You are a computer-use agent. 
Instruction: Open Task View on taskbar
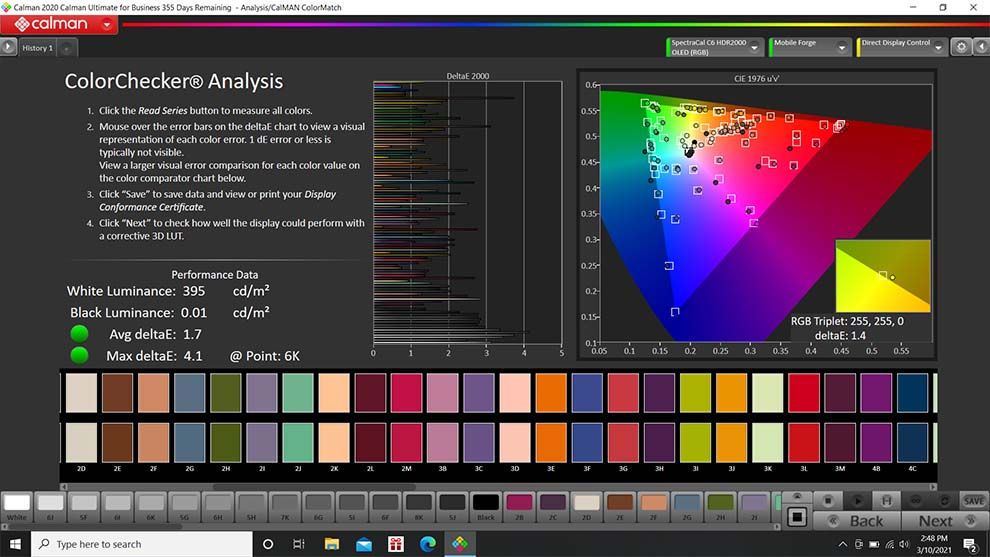[x=299, y=544]
